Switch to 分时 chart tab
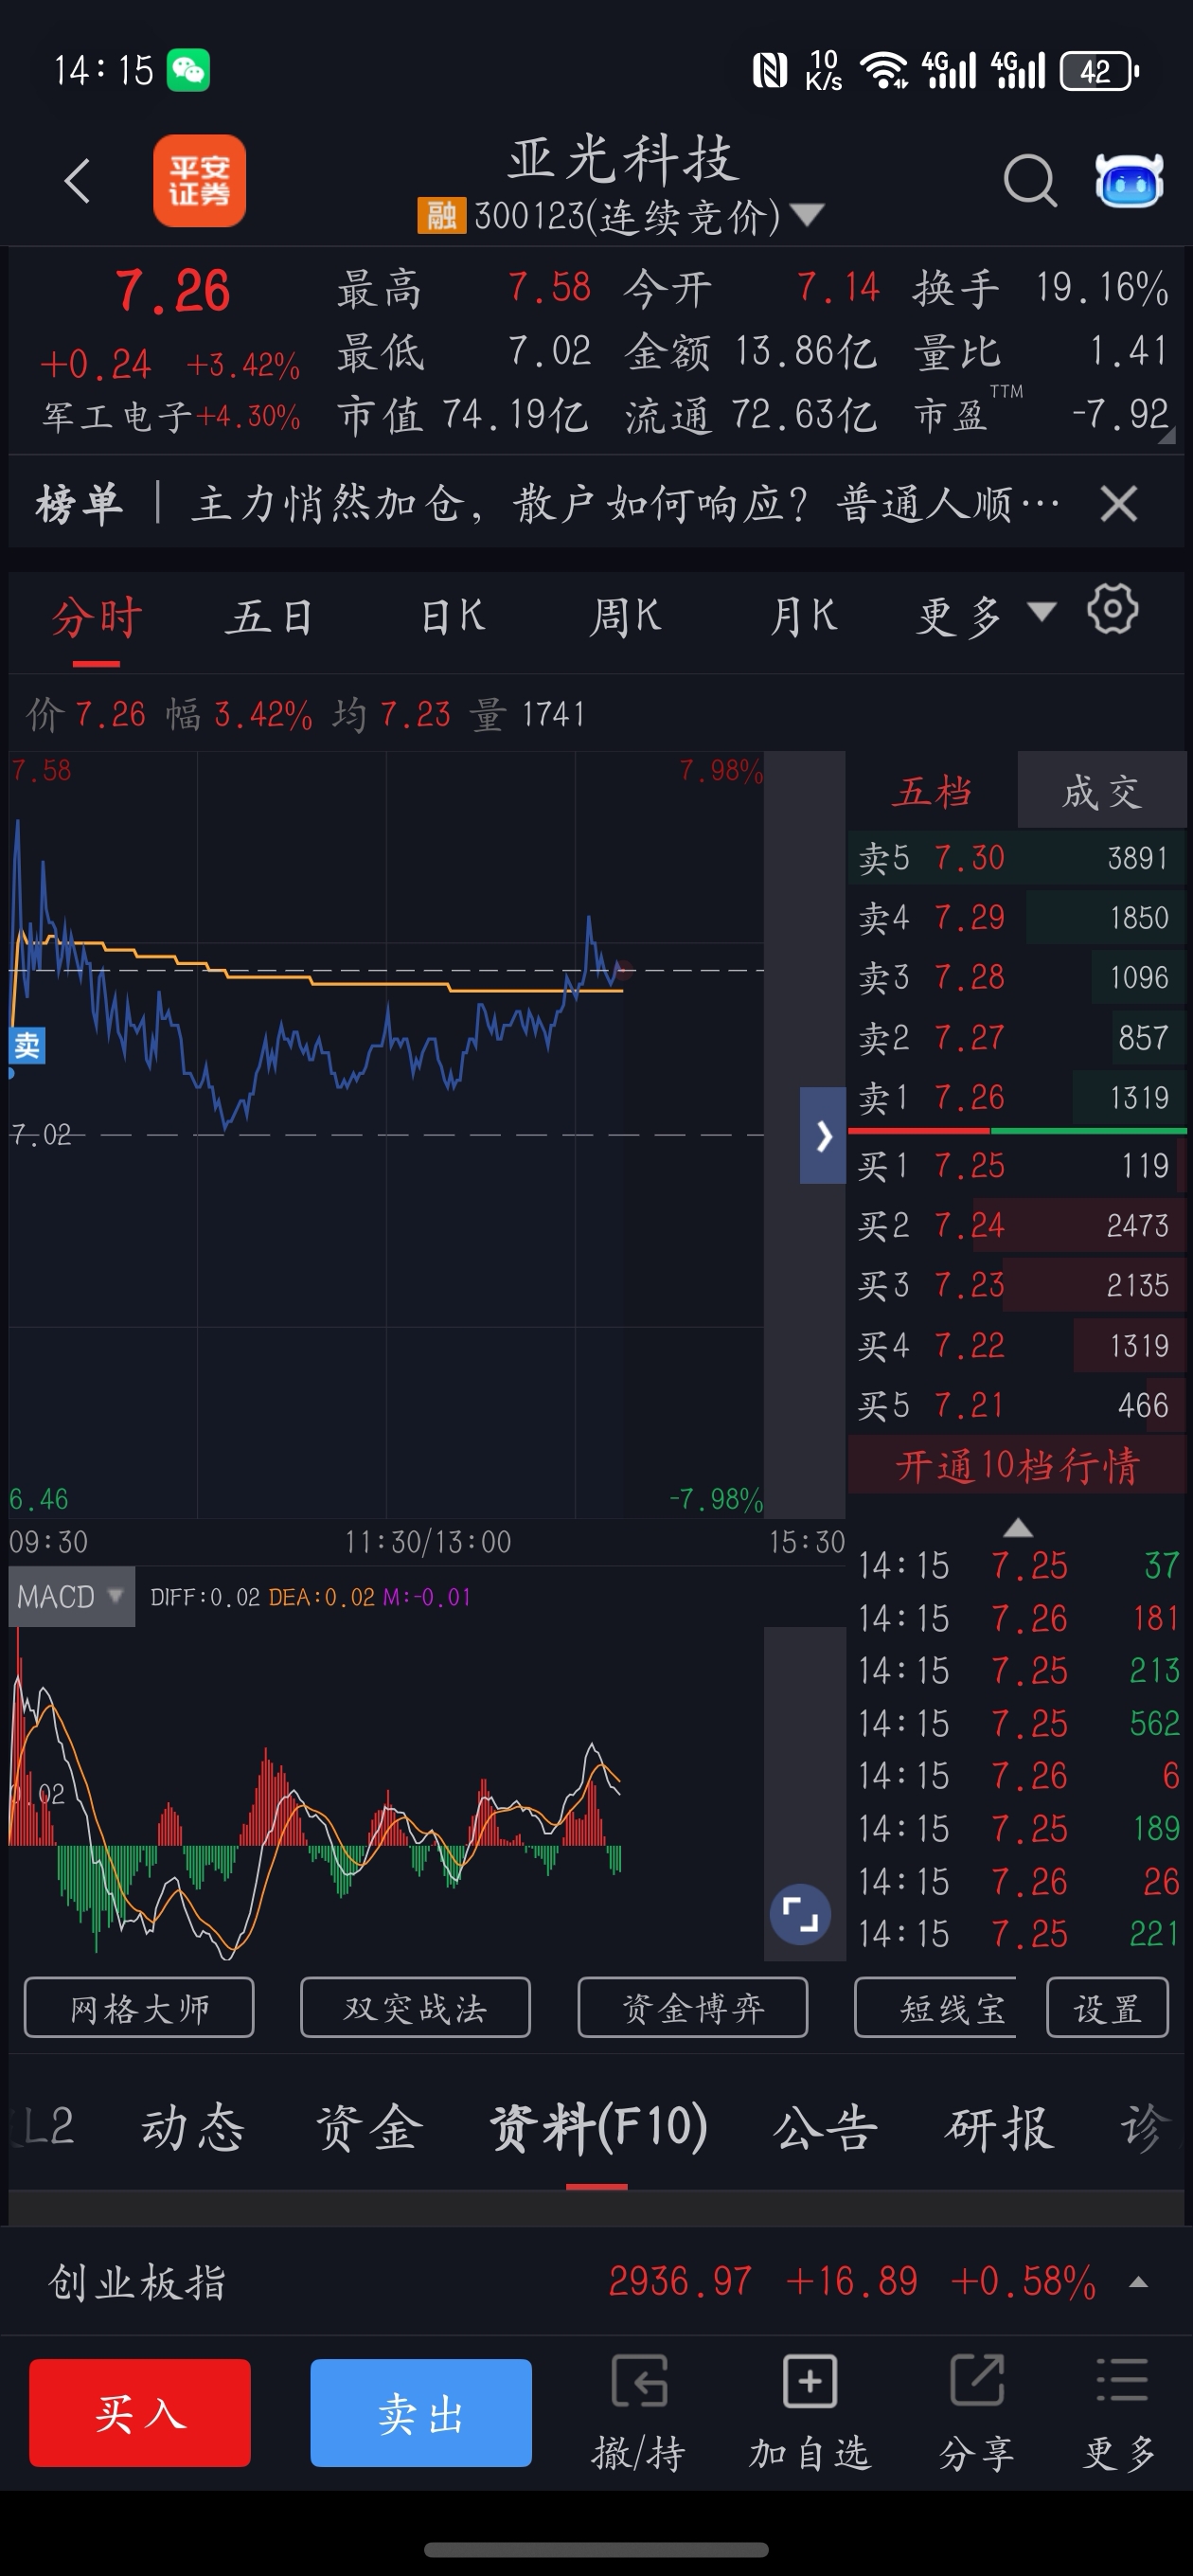Screen dimensions: 1193x2576 [97, 617]
